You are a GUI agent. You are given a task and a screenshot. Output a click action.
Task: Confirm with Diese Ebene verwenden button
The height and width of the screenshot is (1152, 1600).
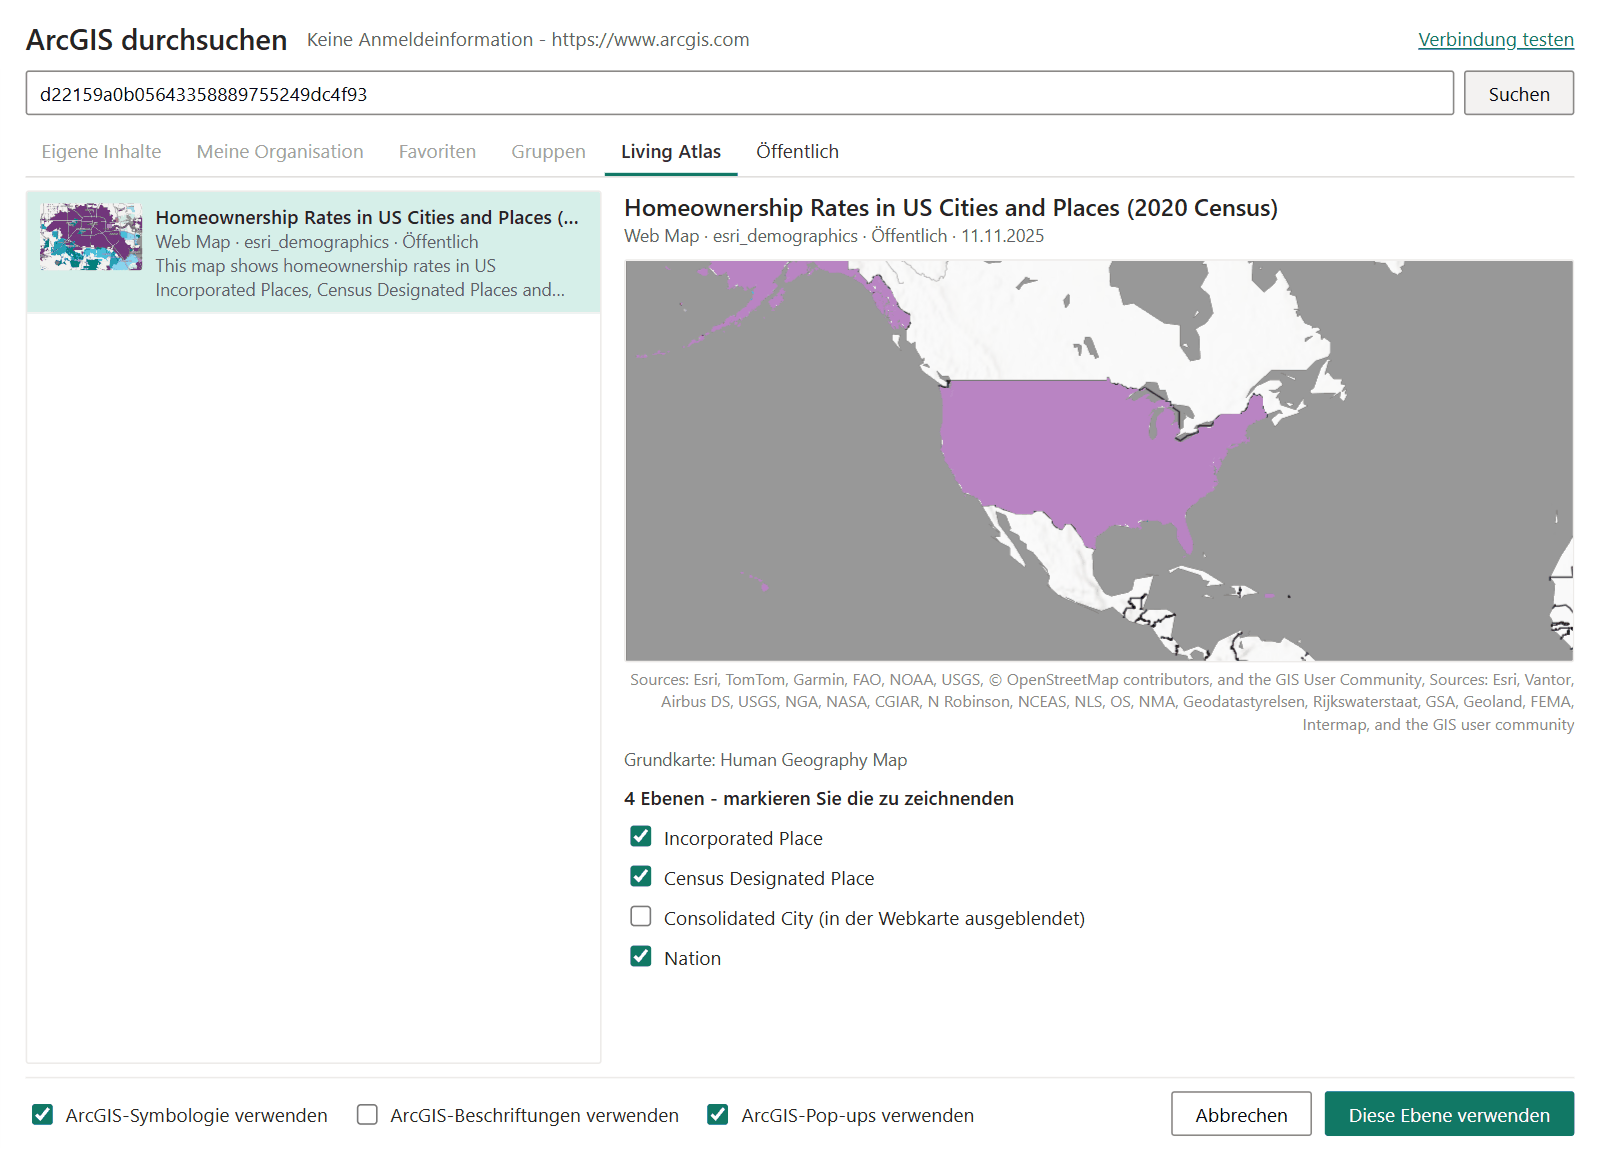(x=1449, y=1114)
